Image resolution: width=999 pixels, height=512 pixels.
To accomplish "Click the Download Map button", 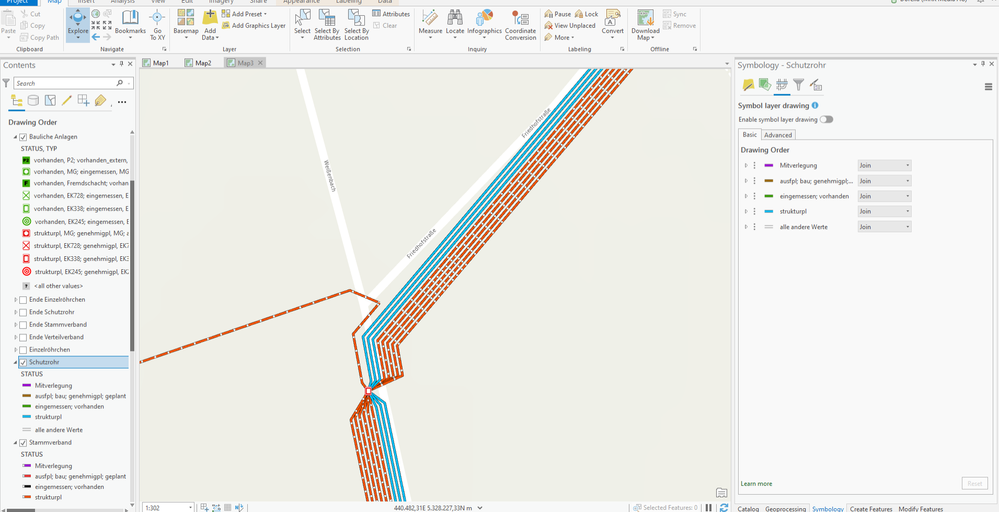I will pyautogui.click(x=645, y=24).
